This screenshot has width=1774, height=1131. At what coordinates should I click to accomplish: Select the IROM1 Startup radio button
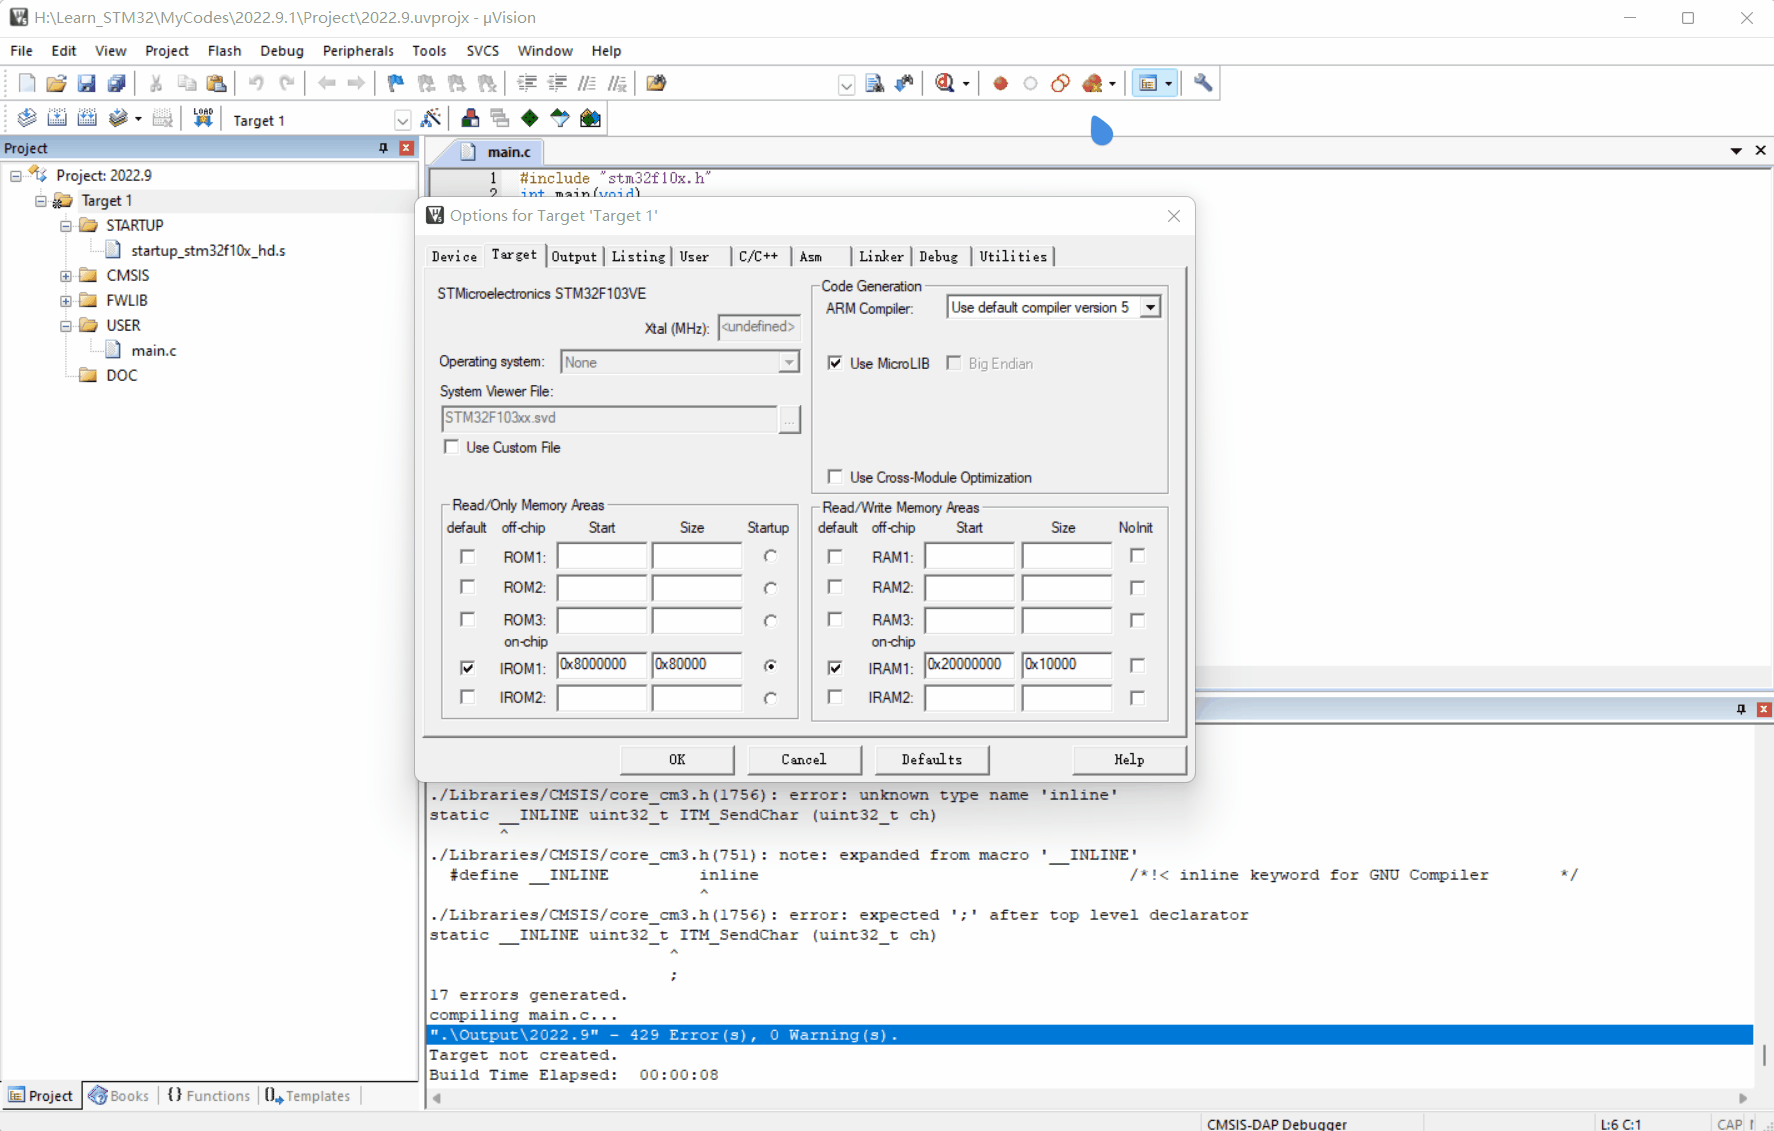pyautogui.click(x=769, y=667)
